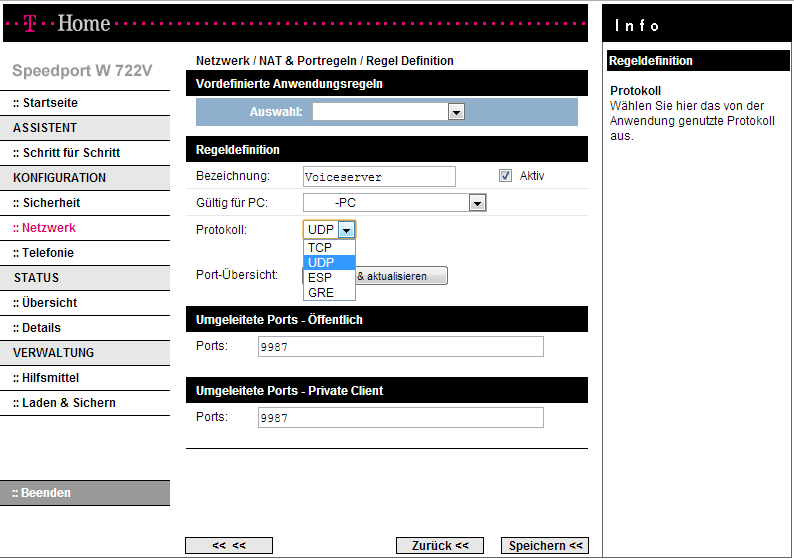Viewport: 794px width, 559px height.
Task: Click the Private Client Ports field
Action: (x=401, y=418)
